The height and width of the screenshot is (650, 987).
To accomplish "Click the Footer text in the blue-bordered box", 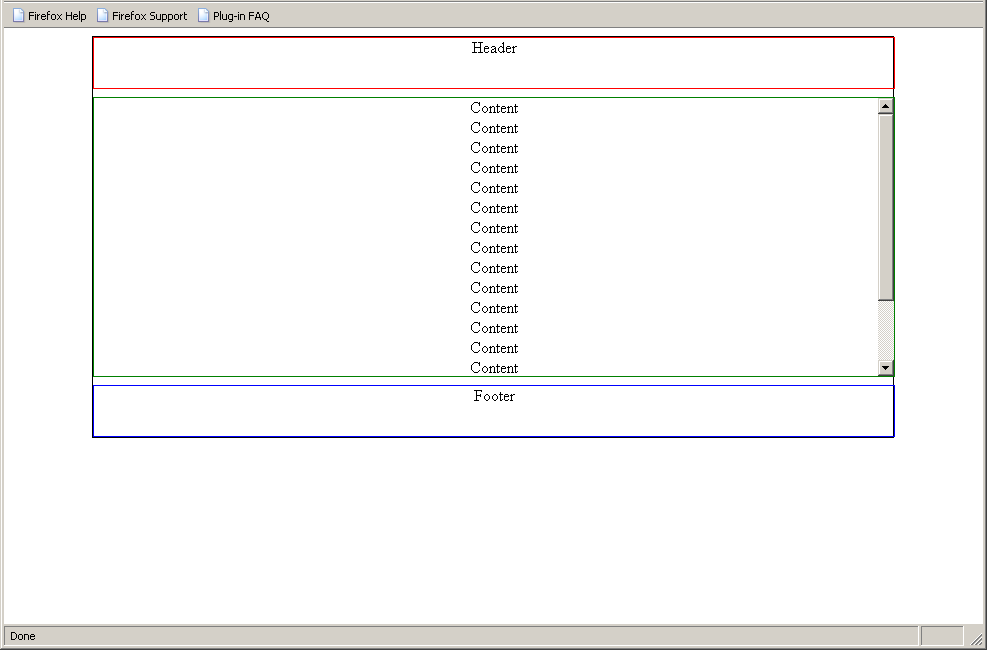I will tap(494, 396).
